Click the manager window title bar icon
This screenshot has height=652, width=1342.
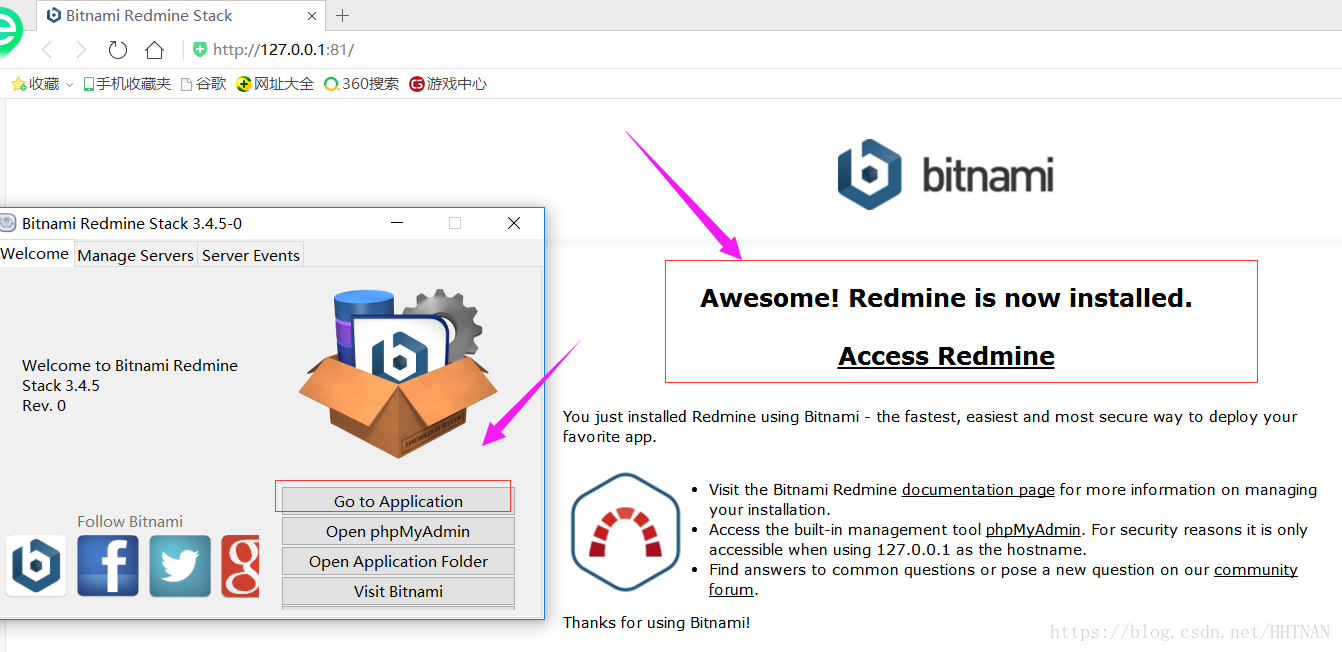pyautogui.click(x=8, y=223)
